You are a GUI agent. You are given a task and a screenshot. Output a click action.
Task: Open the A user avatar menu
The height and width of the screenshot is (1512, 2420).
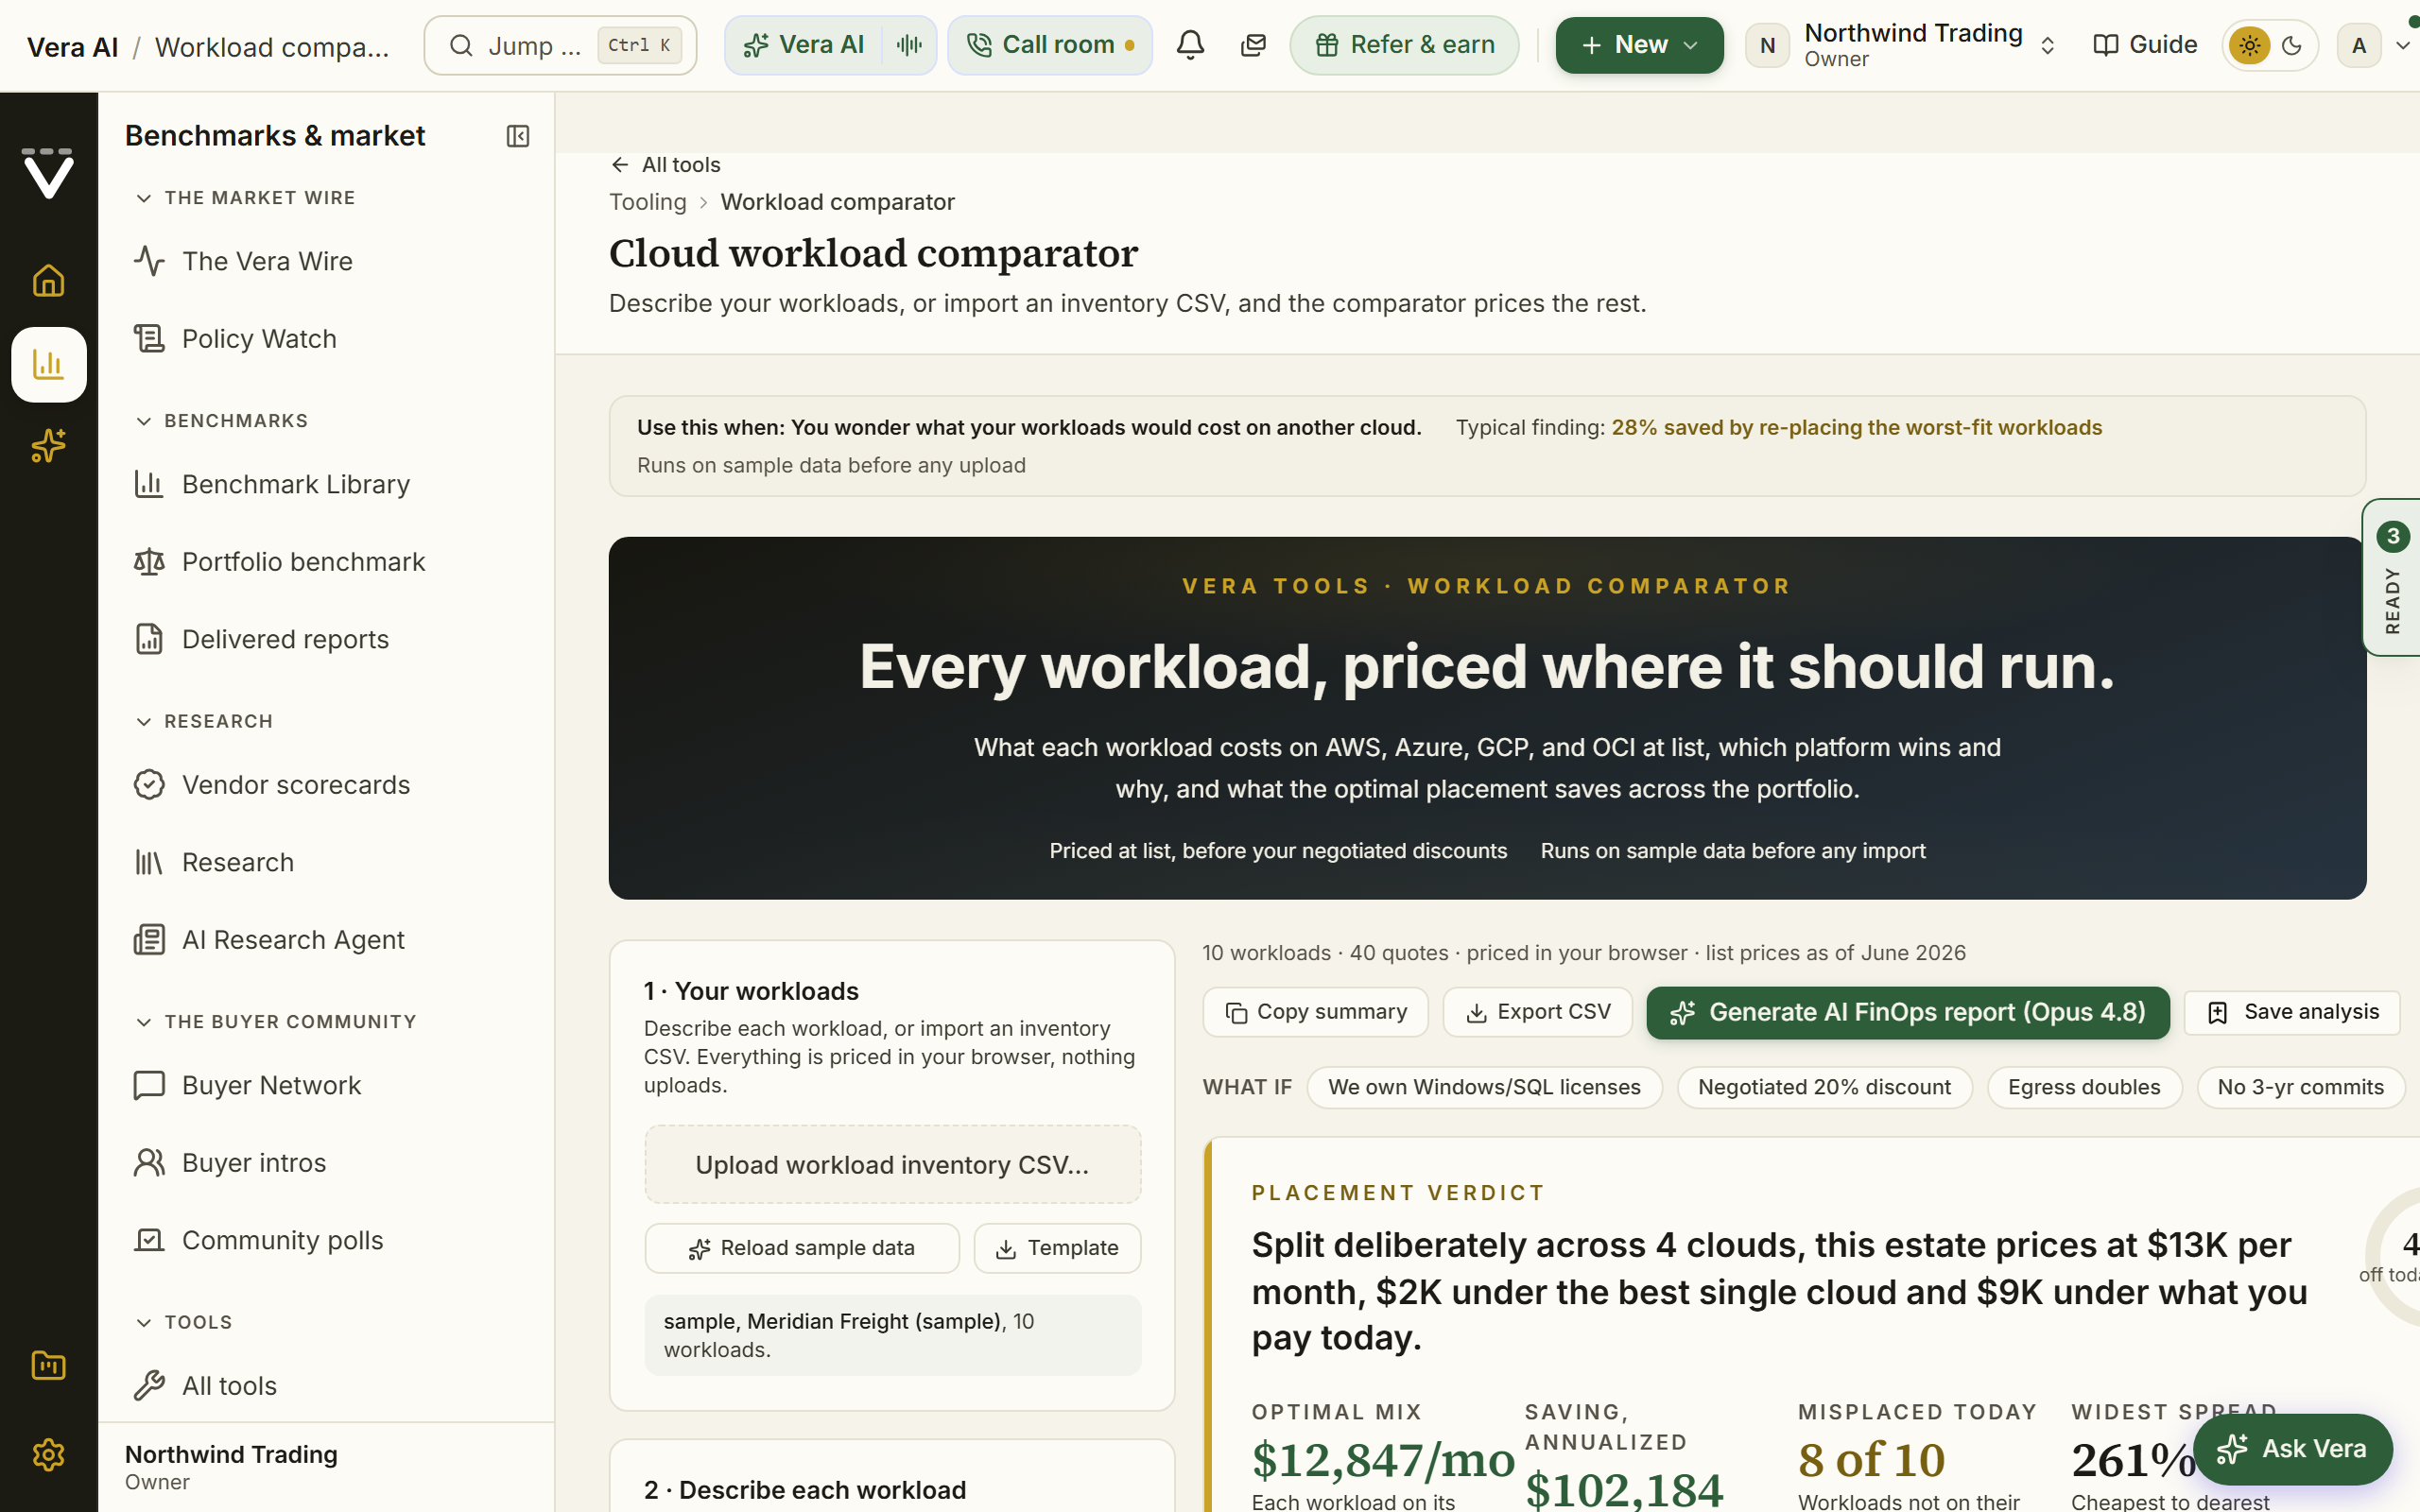[x=2359, y=45]
